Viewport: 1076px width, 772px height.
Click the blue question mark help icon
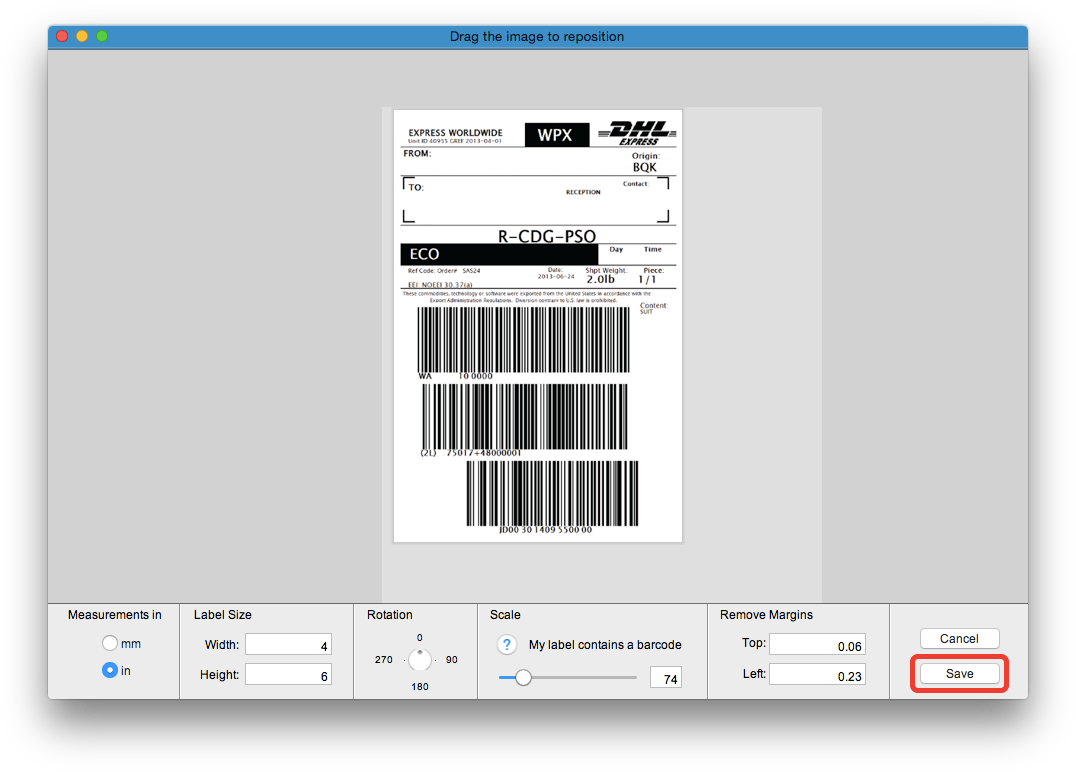tap(508, 645)
